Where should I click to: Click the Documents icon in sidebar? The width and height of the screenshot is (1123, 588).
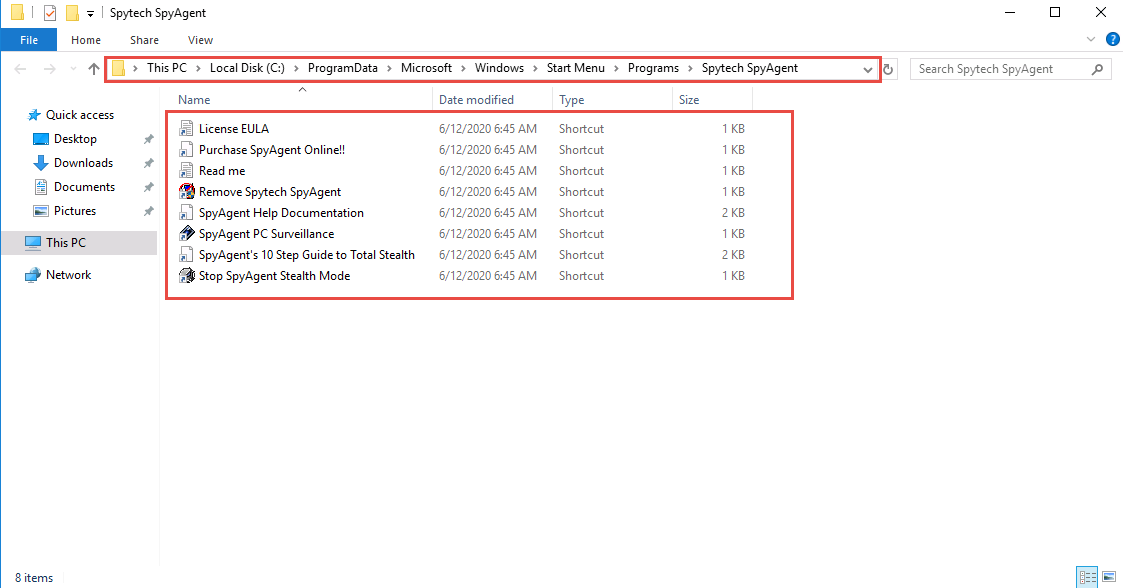pos(42,187)
